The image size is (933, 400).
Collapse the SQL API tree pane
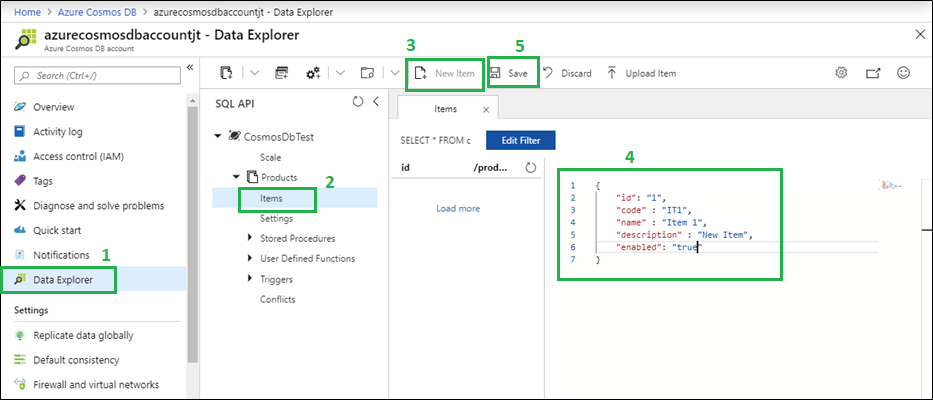click(x=375, y=102)
